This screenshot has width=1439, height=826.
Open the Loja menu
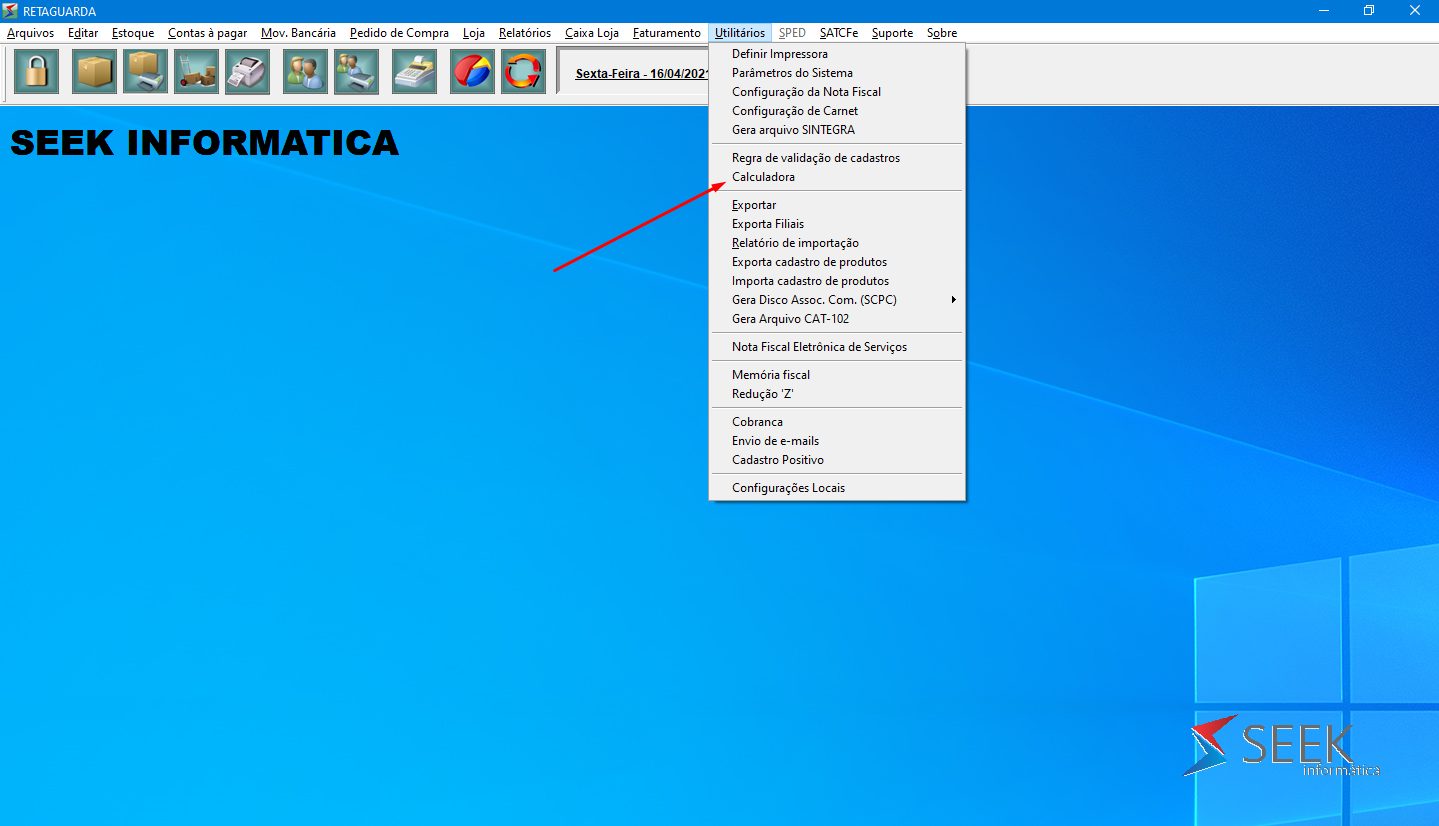(474, 33)
